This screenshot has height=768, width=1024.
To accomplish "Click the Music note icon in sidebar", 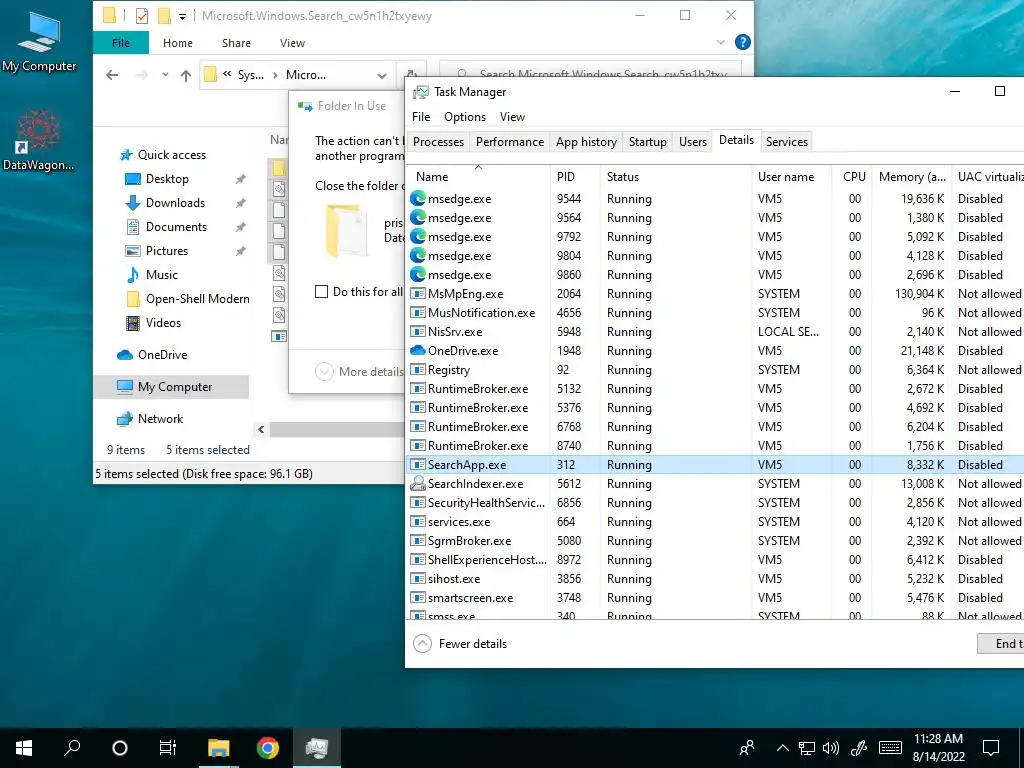I will (x=133, y=275).
